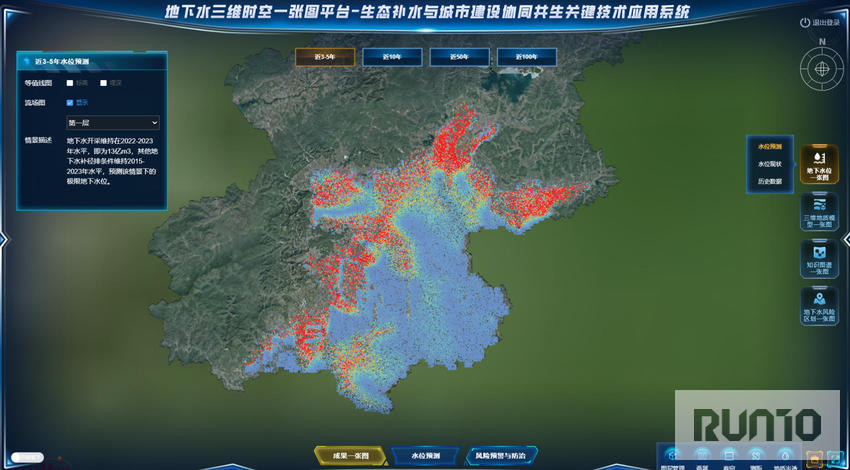Click the 近3-5年水位预测 panel title icon
The height and width of the screenshot is (470, 850).
(26, 62)
